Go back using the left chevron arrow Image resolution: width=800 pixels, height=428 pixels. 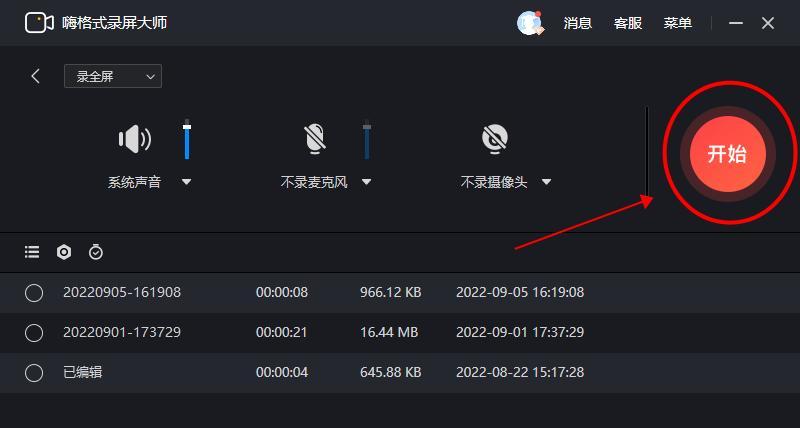35,76
